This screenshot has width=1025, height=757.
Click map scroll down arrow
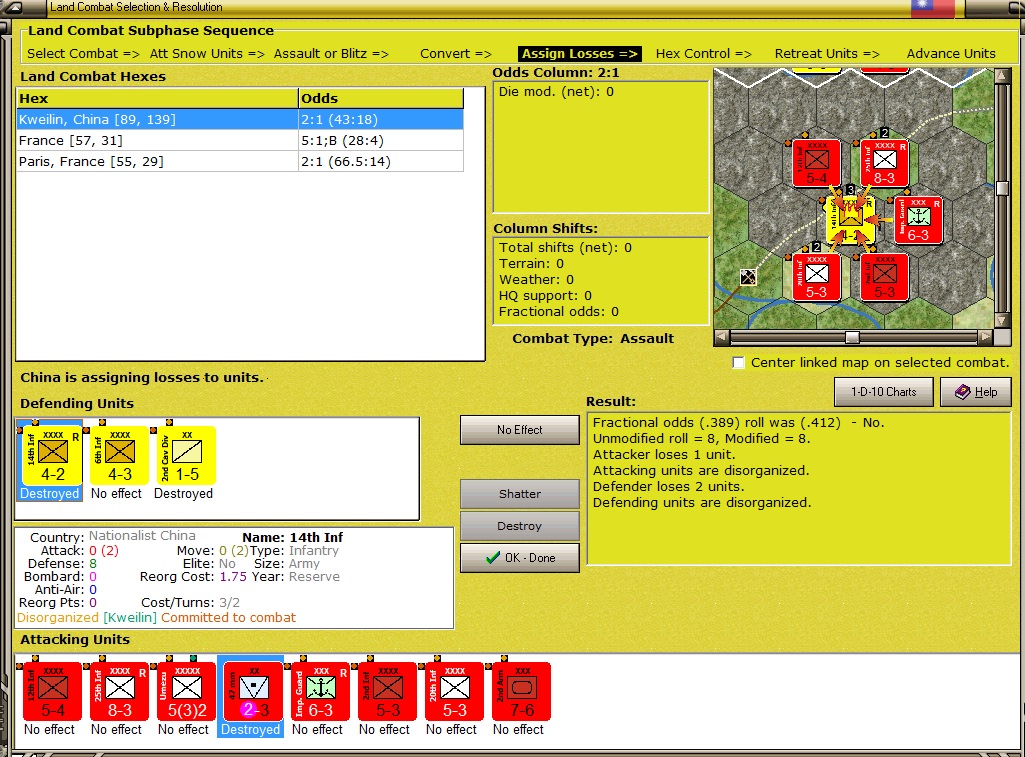1002,321
